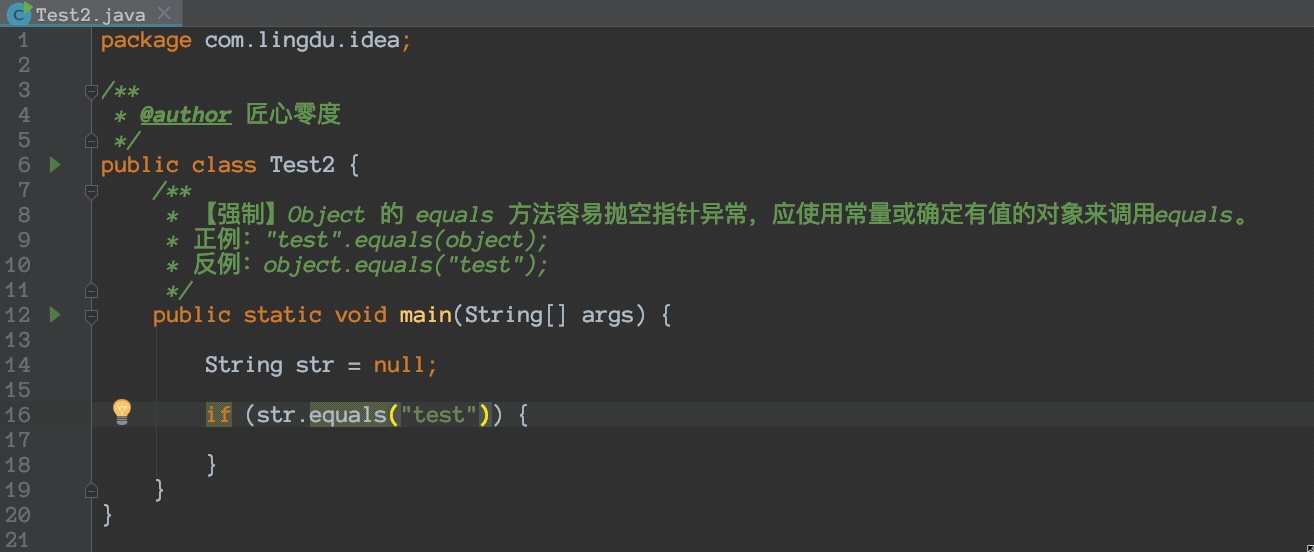Viewport: 1314px width, 552px height.
Task: Fold the author comment from its closing marker
Action: (x=92, y=141)
